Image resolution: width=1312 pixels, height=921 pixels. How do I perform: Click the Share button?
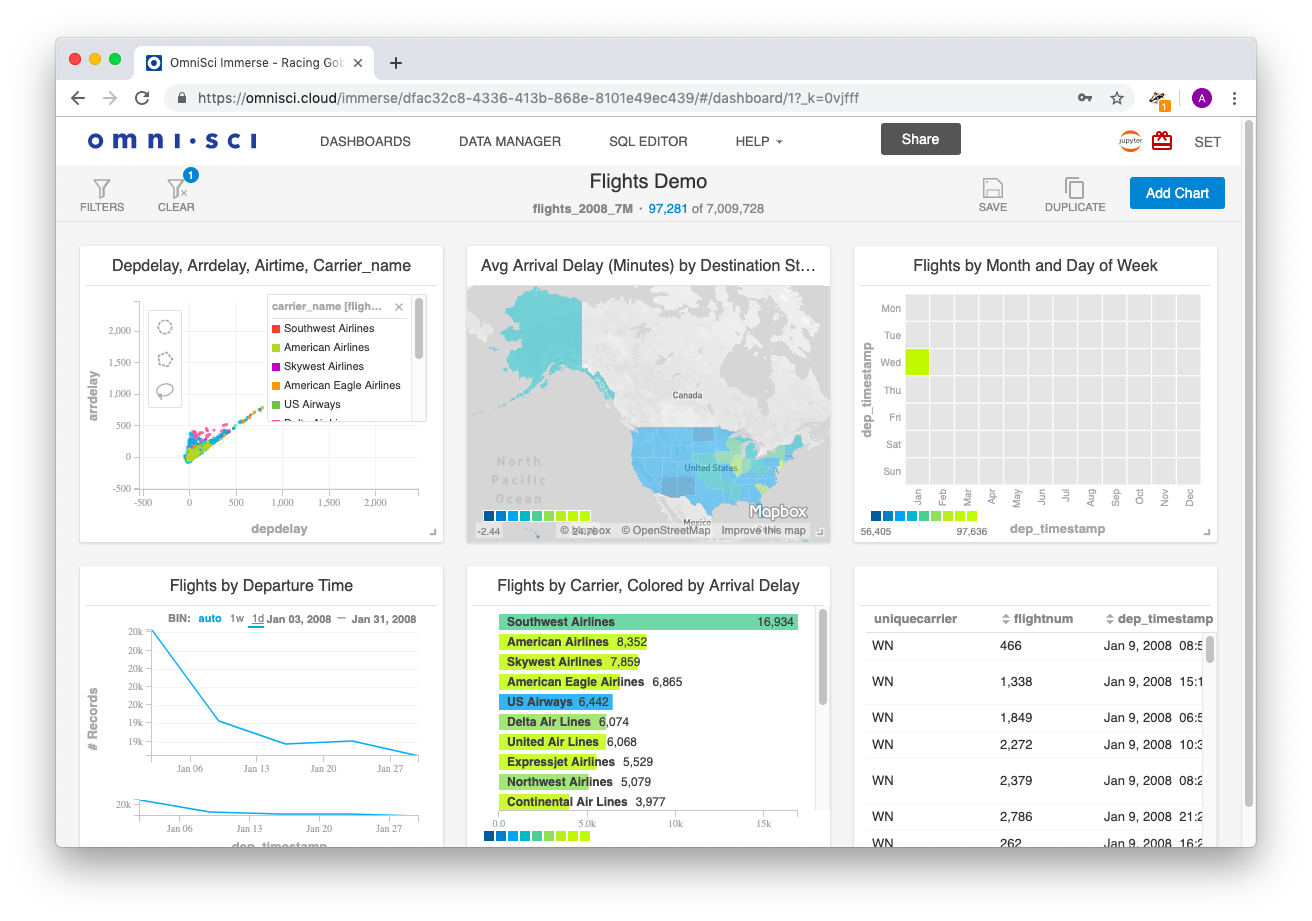tap(920, 140)
